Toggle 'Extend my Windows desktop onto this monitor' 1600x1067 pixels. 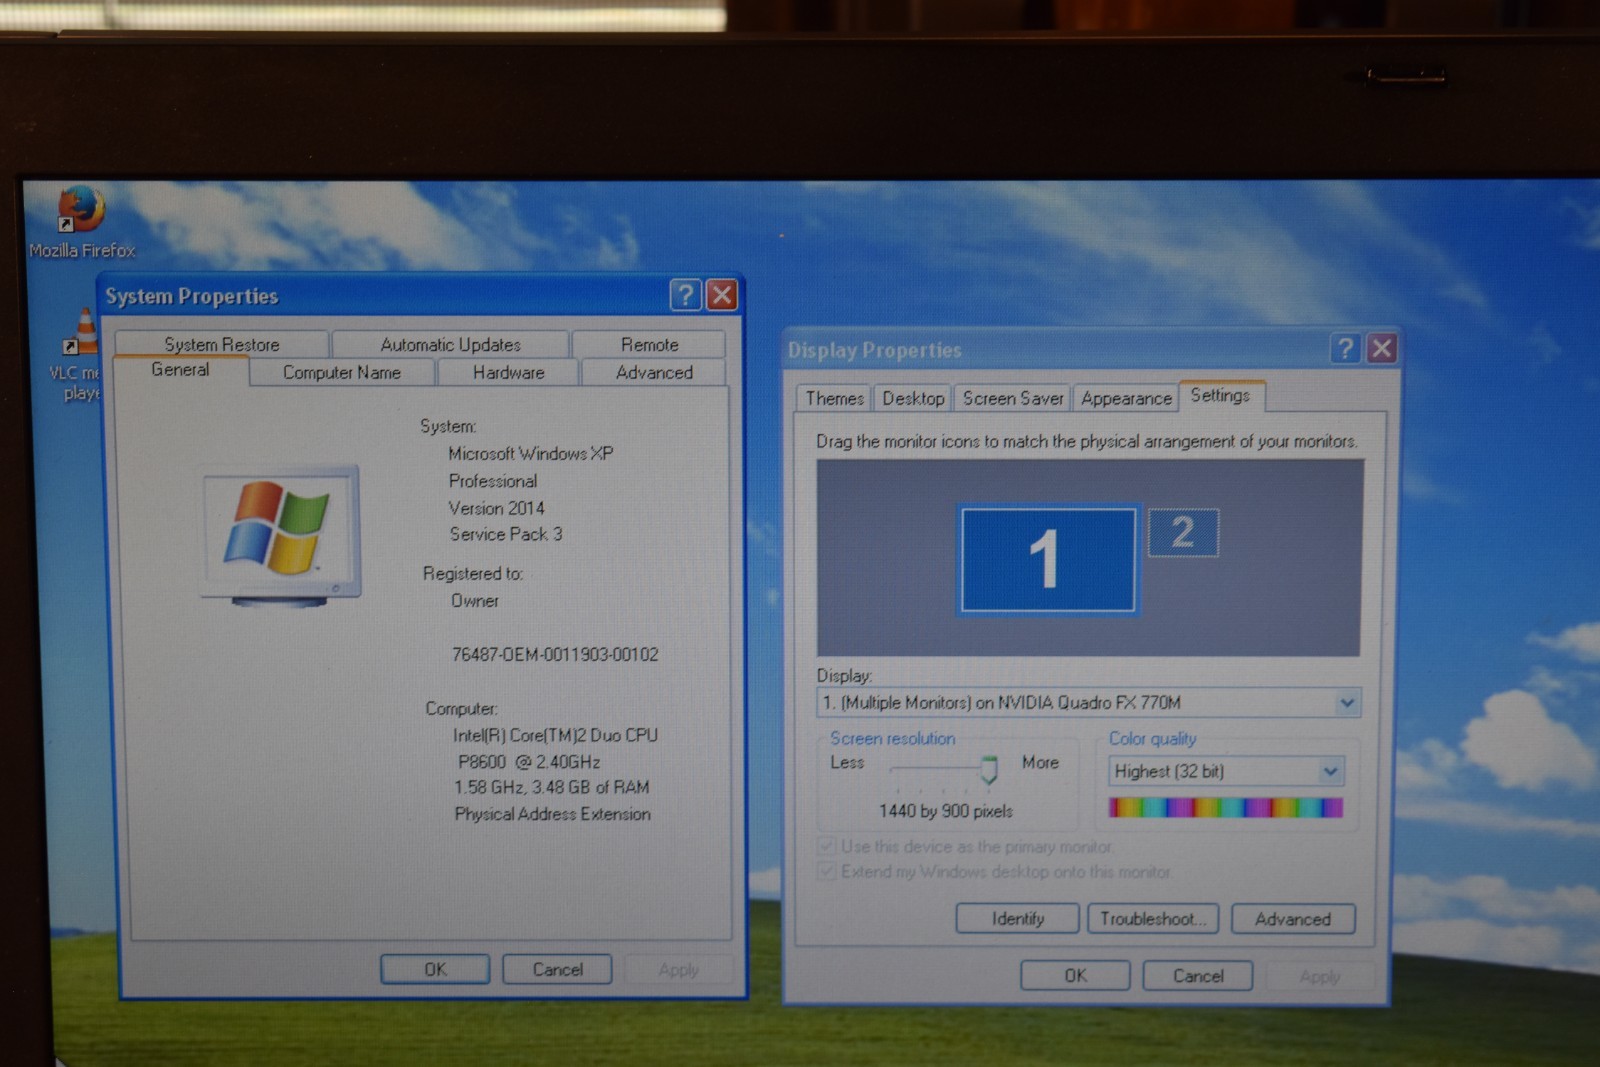tap(995, 872)
